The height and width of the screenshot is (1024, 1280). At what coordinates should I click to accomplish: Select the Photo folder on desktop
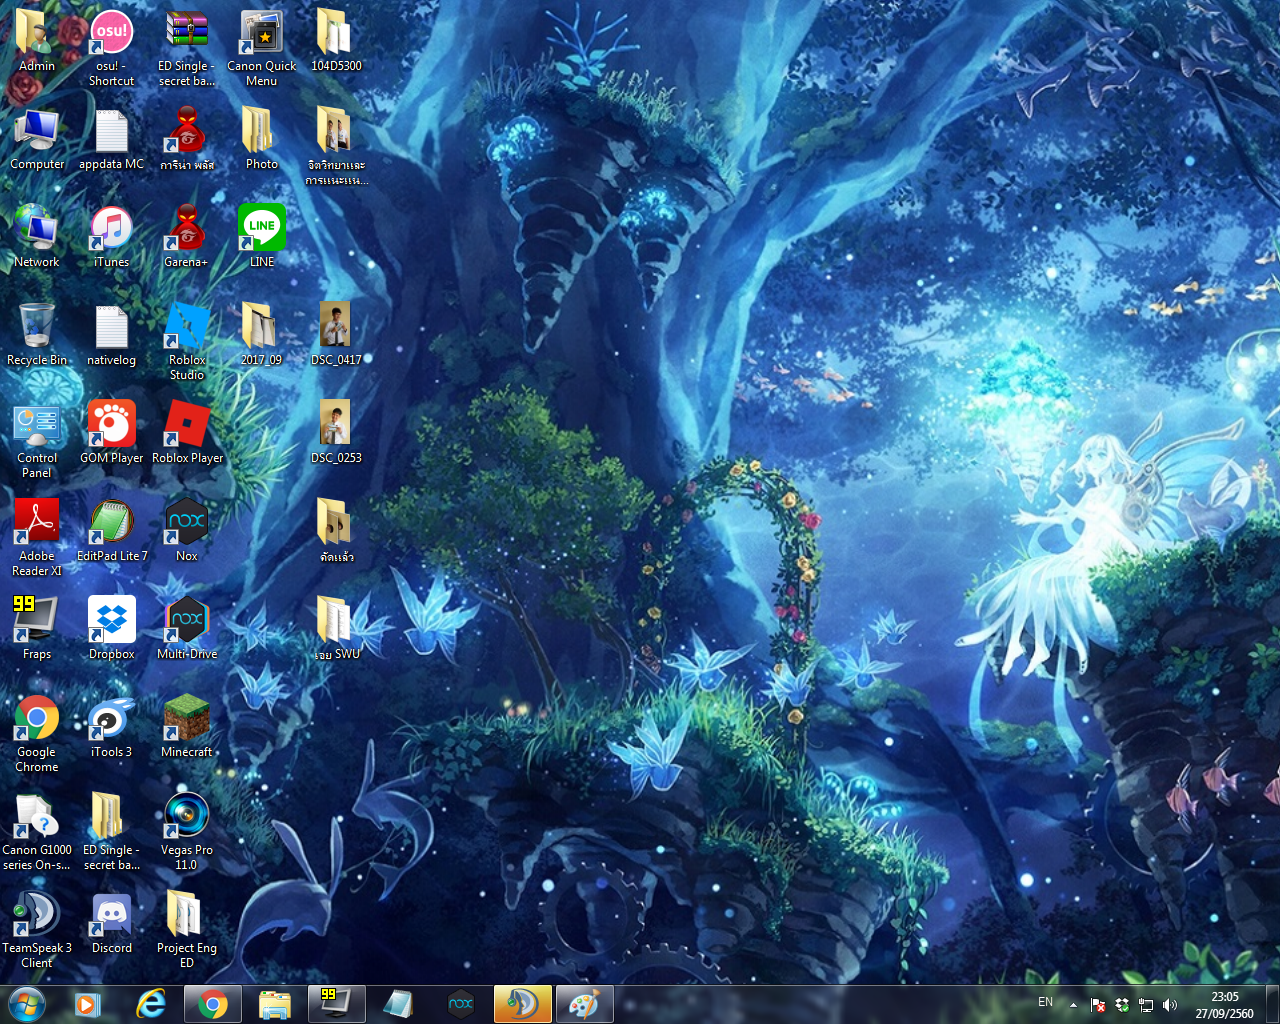coord(262,138)
